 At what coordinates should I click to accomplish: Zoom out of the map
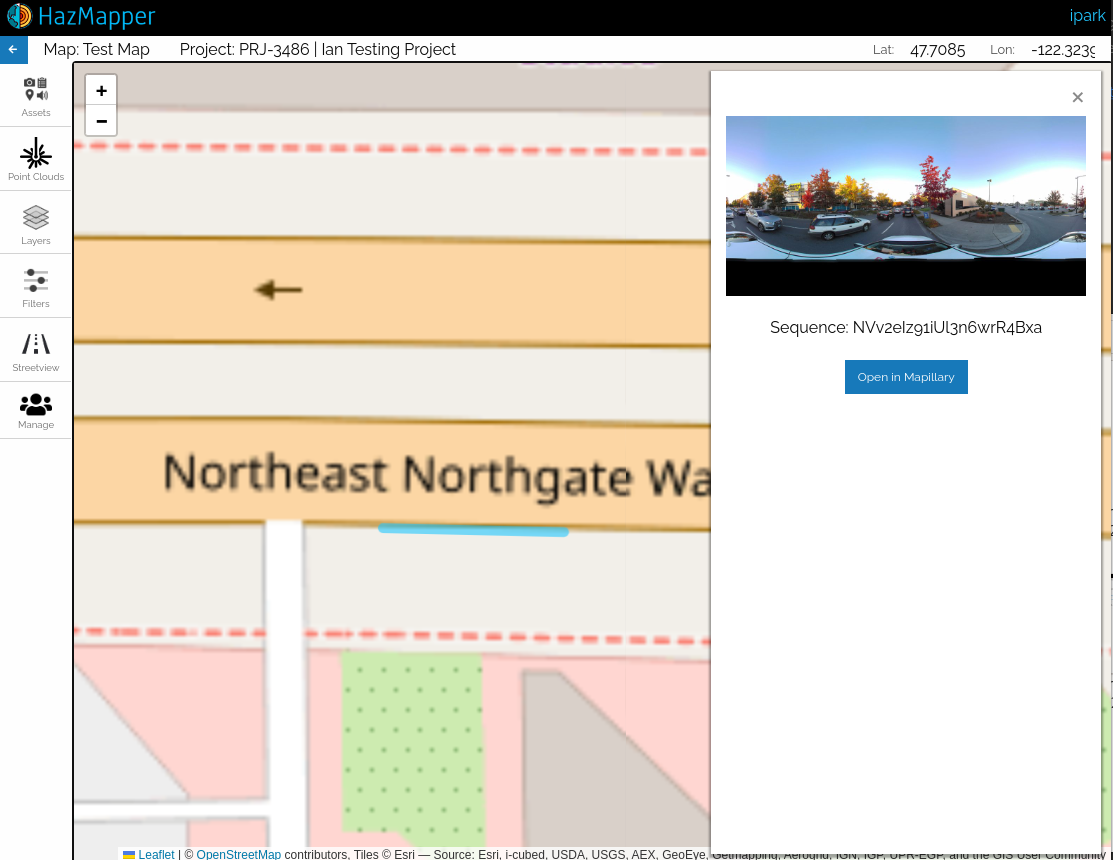pos(101,120)
